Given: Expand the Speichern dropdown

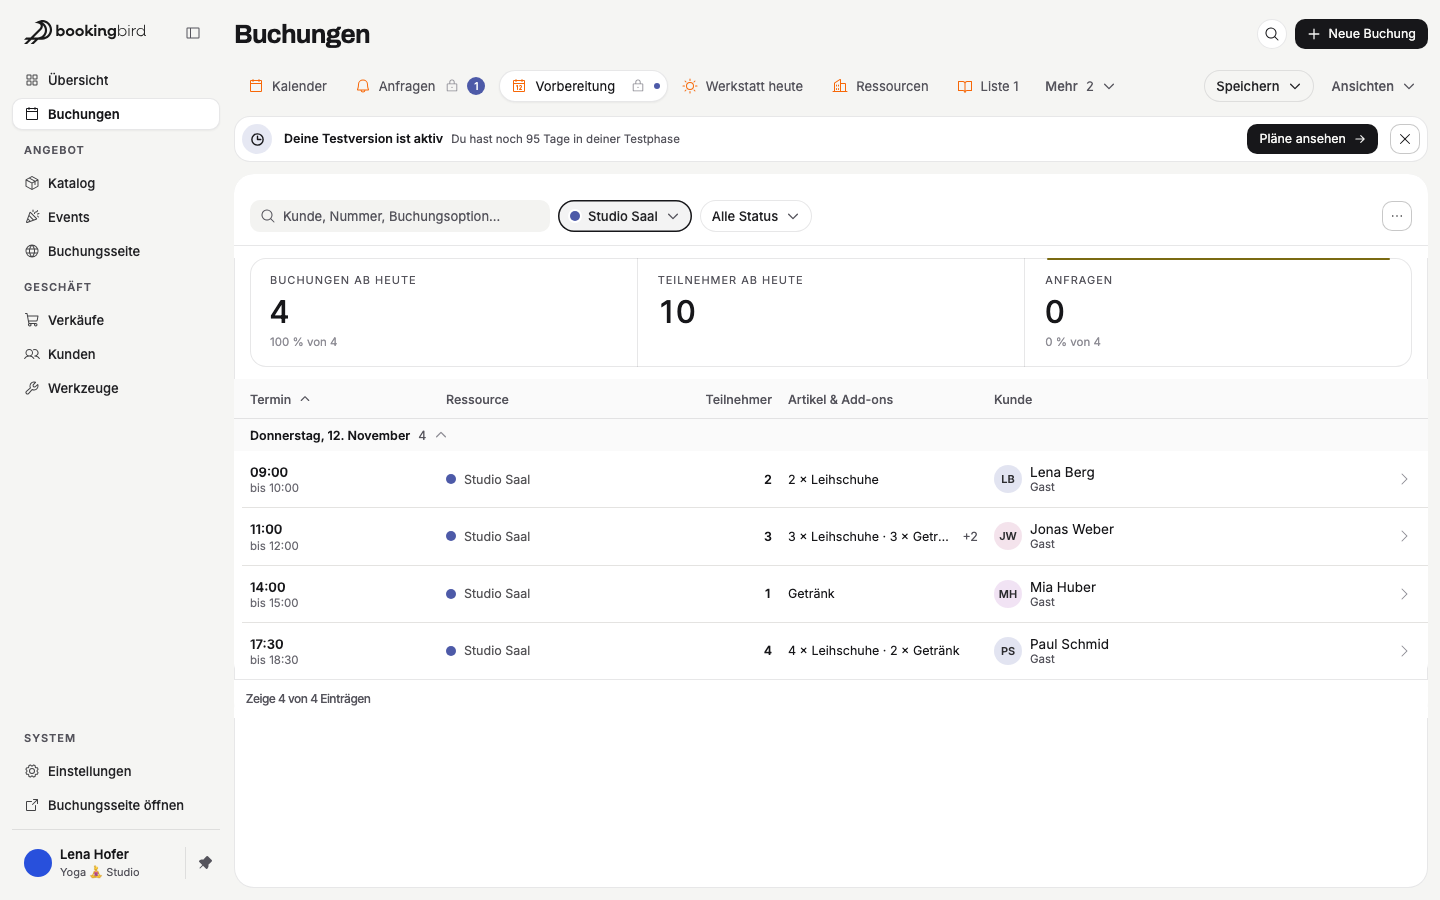Looking at the screenshot, I should [1258, 86].
